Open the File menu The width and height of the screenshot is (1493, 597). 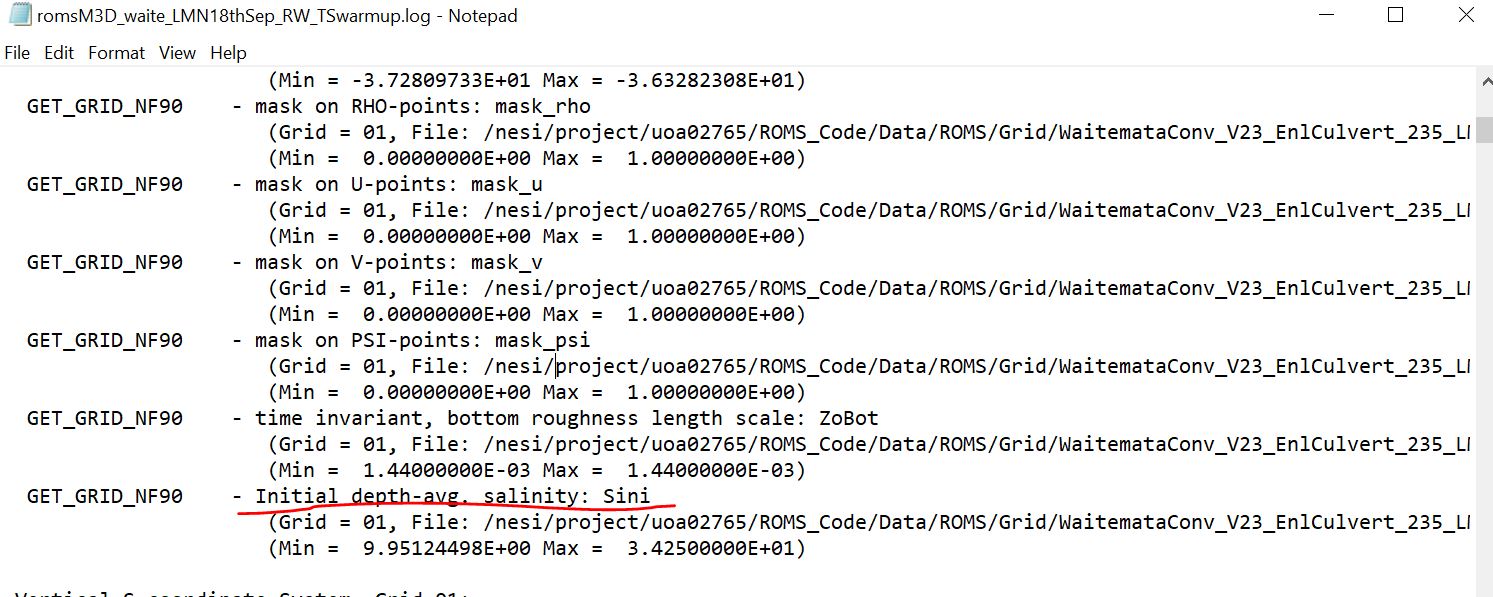[x=17, y=53]
